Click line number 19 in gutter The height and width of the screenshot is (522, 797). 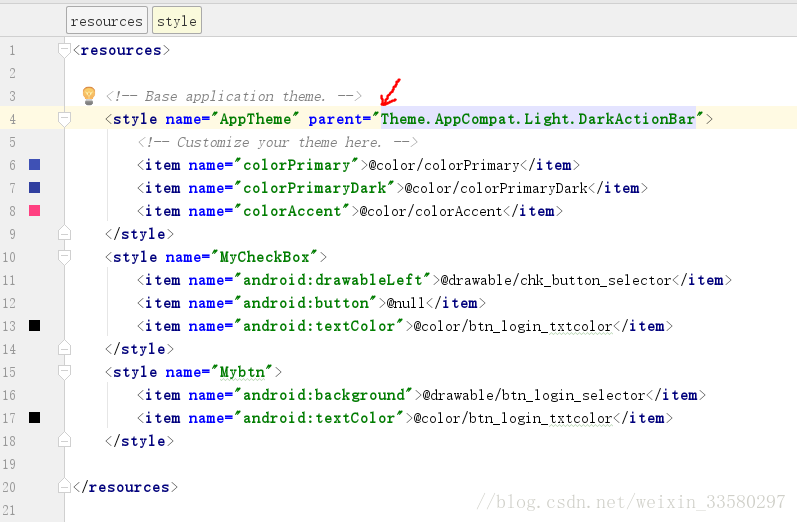tap(9, 464)
